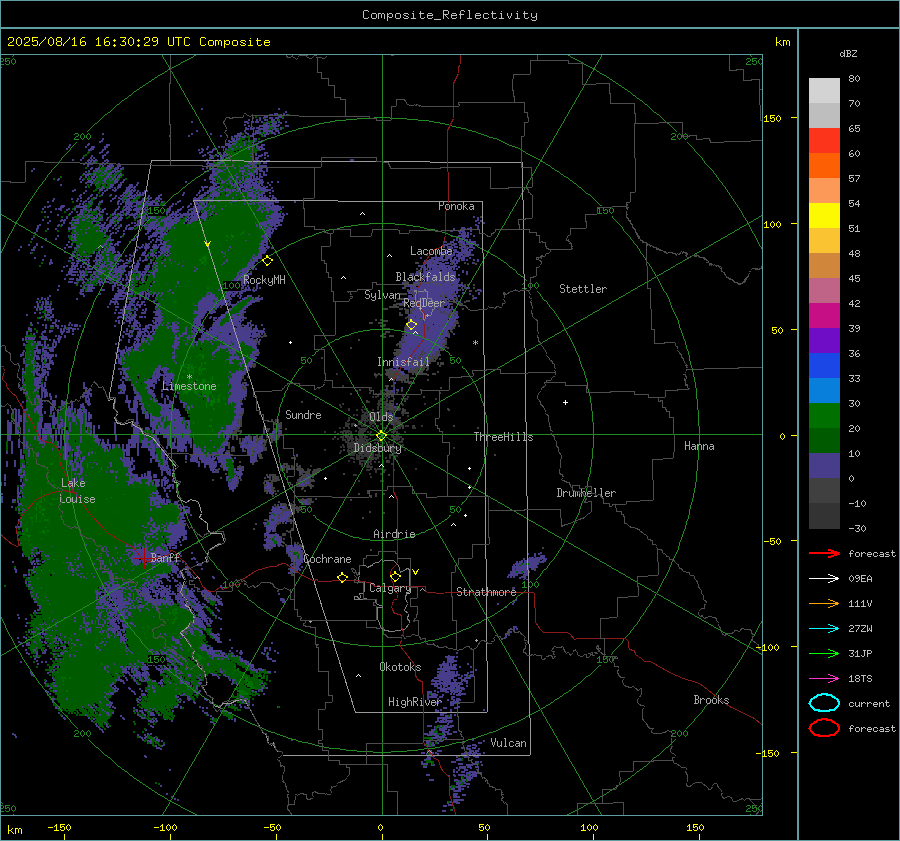Viewport: 900px width, 841px height.
Task: Click the white plus marker east of ThreeHills
Action: [565, 402]
